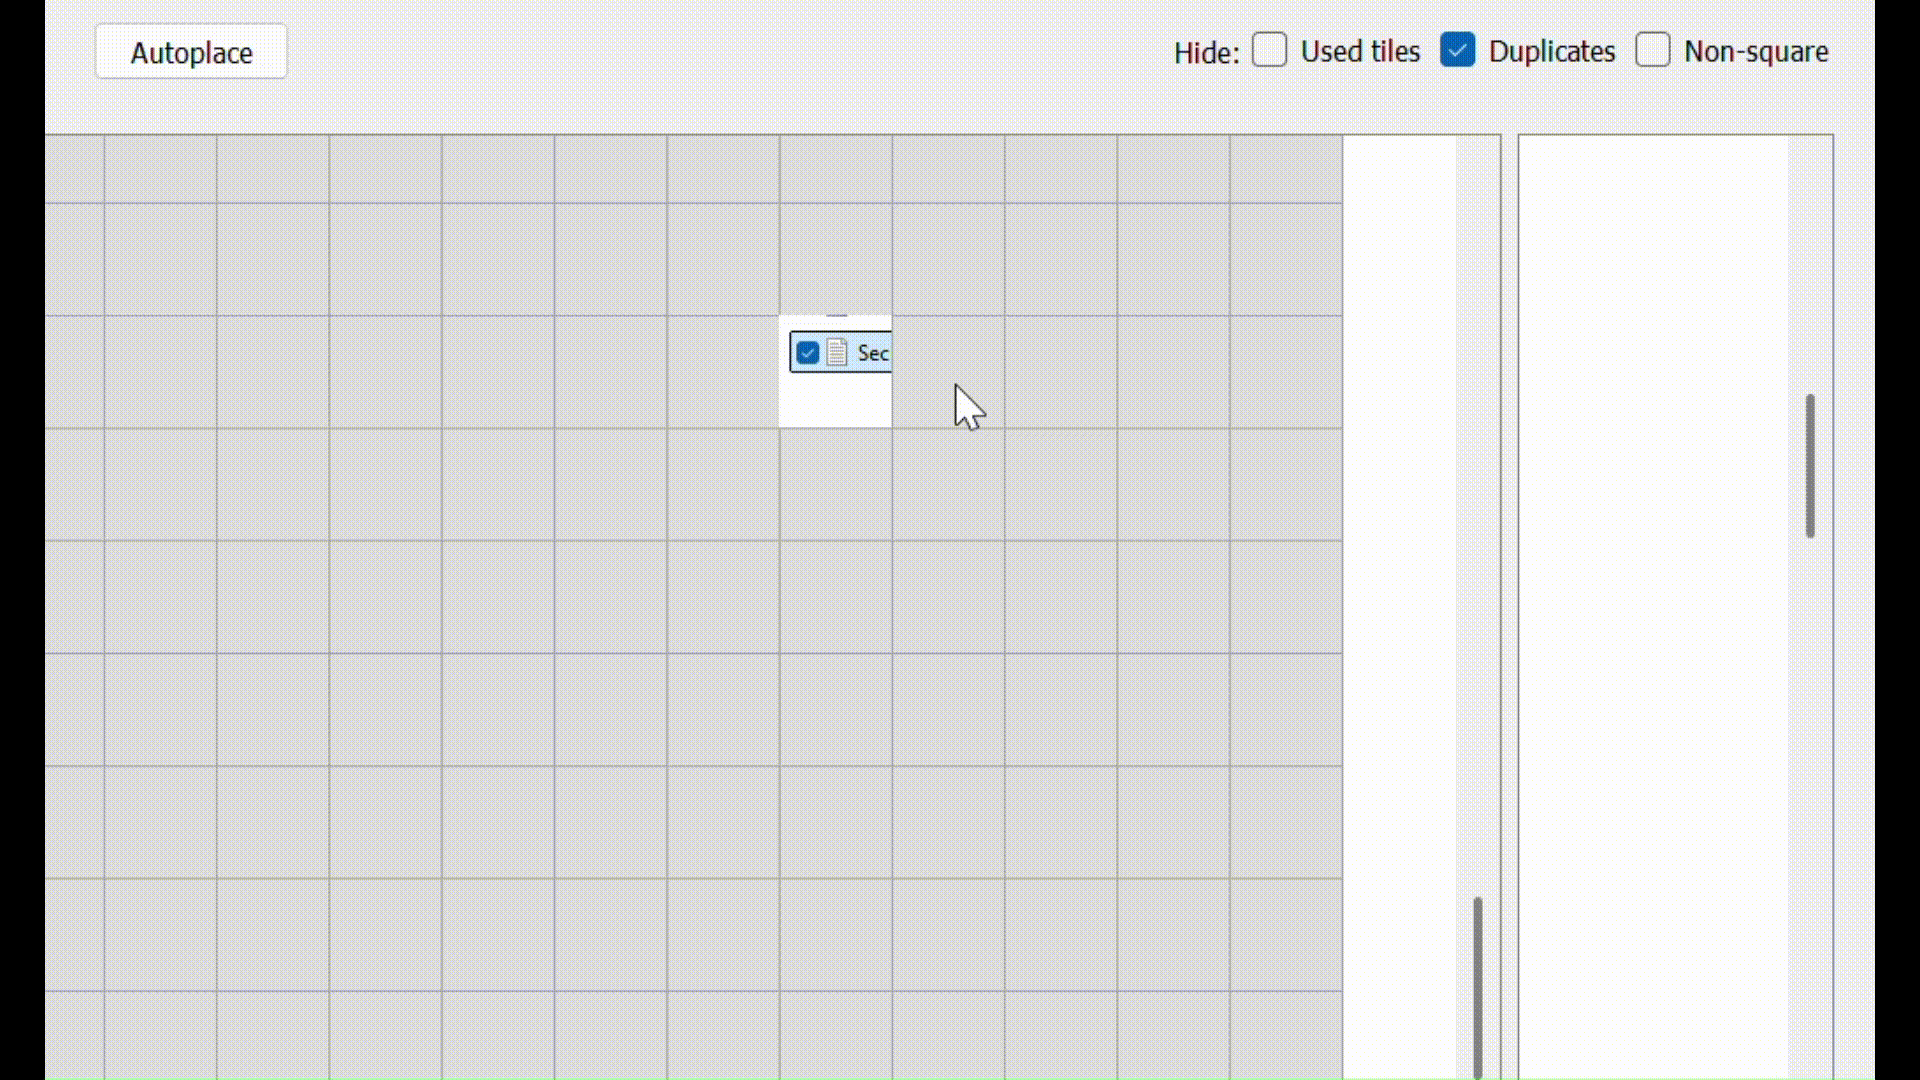Click the document page icon in the placed tile
This screenshot has width=1920, height=1080.
click(x=837, y=353)
